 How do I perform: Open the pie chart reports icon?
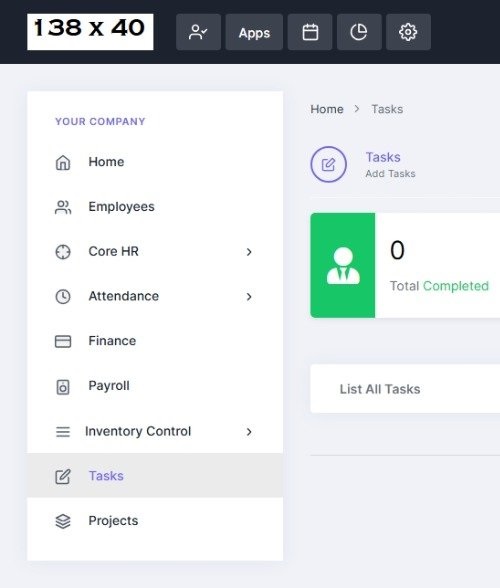tap(359, 32)
